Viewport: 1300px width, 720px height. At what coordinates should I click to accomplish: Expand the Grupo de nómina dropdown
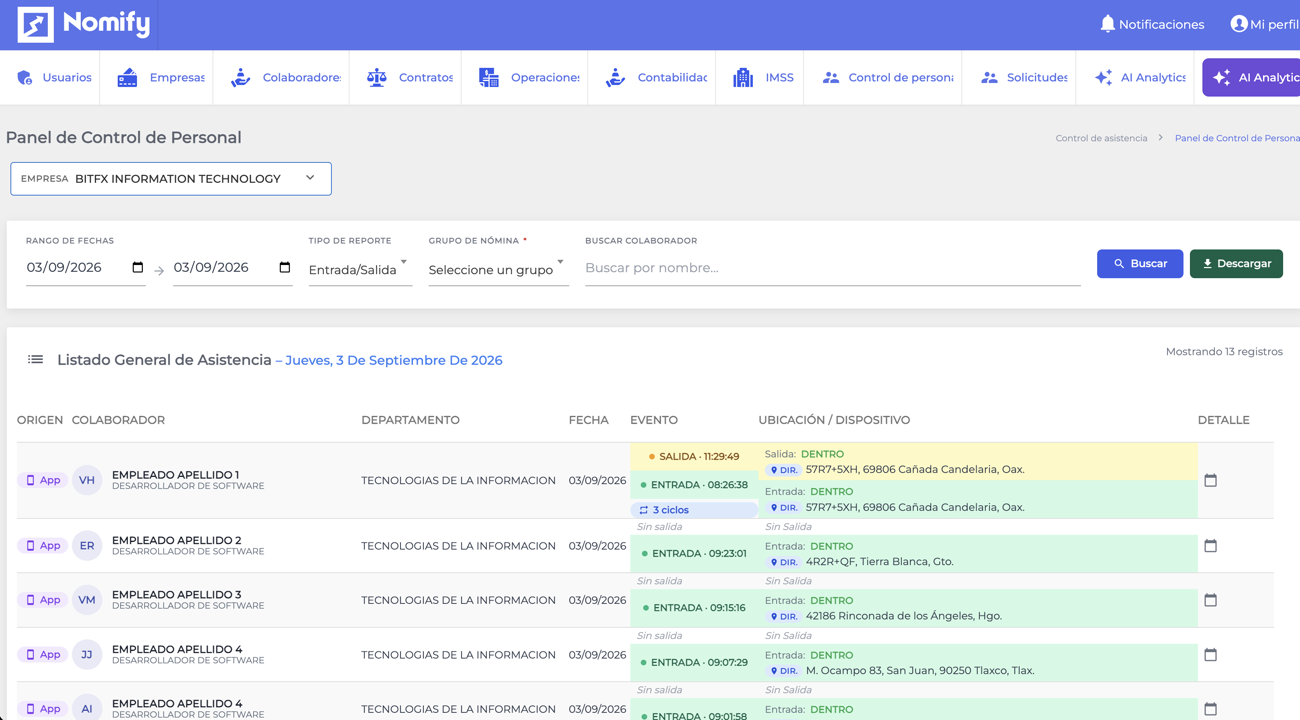click(498, 269)
